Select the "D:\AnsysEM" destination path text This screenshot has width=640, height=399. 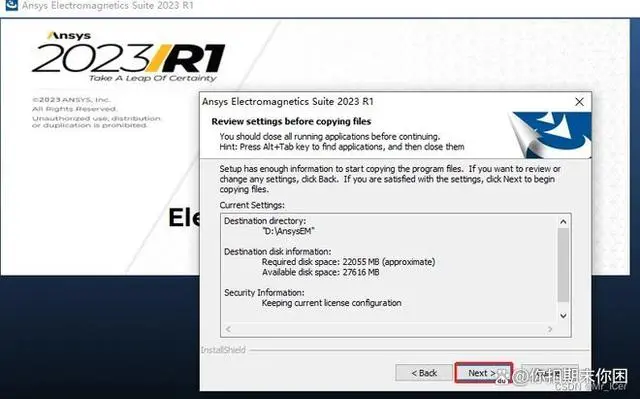288,231
